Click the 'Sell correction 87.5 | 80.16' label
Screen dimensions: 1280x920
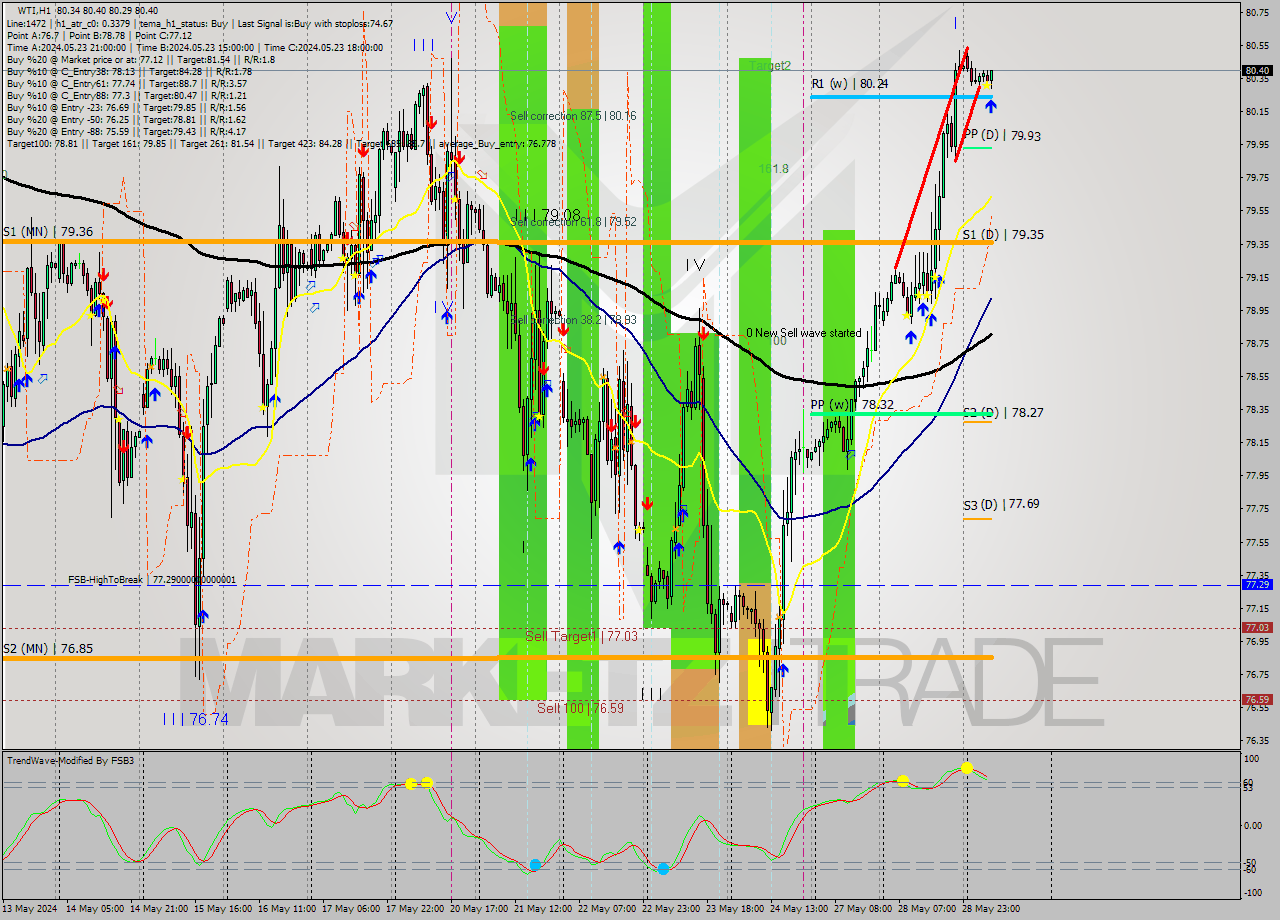(573, 116)
